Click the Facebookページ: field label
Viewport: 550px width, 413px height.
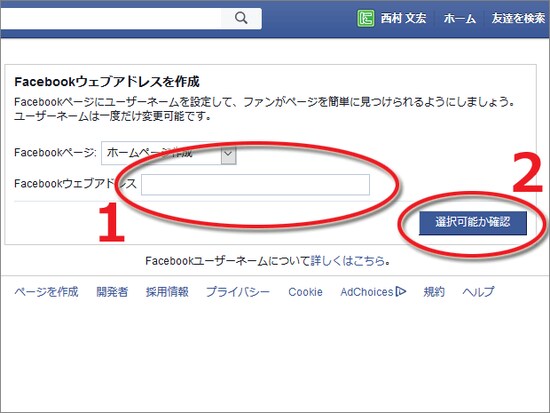click(x=55, y=153)
